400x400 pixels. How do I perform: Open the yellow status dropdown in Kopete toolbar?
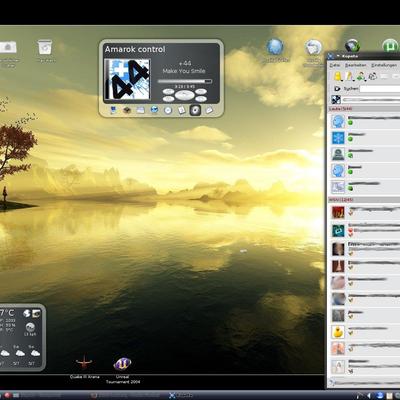338,77
